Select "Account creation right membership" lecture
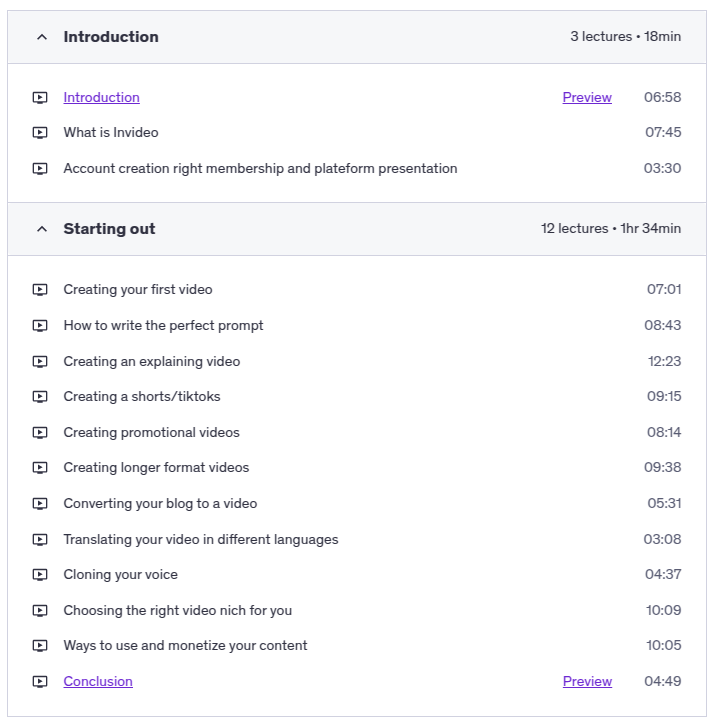The height and width of the screenshot is (727, 716). point(260,169)
